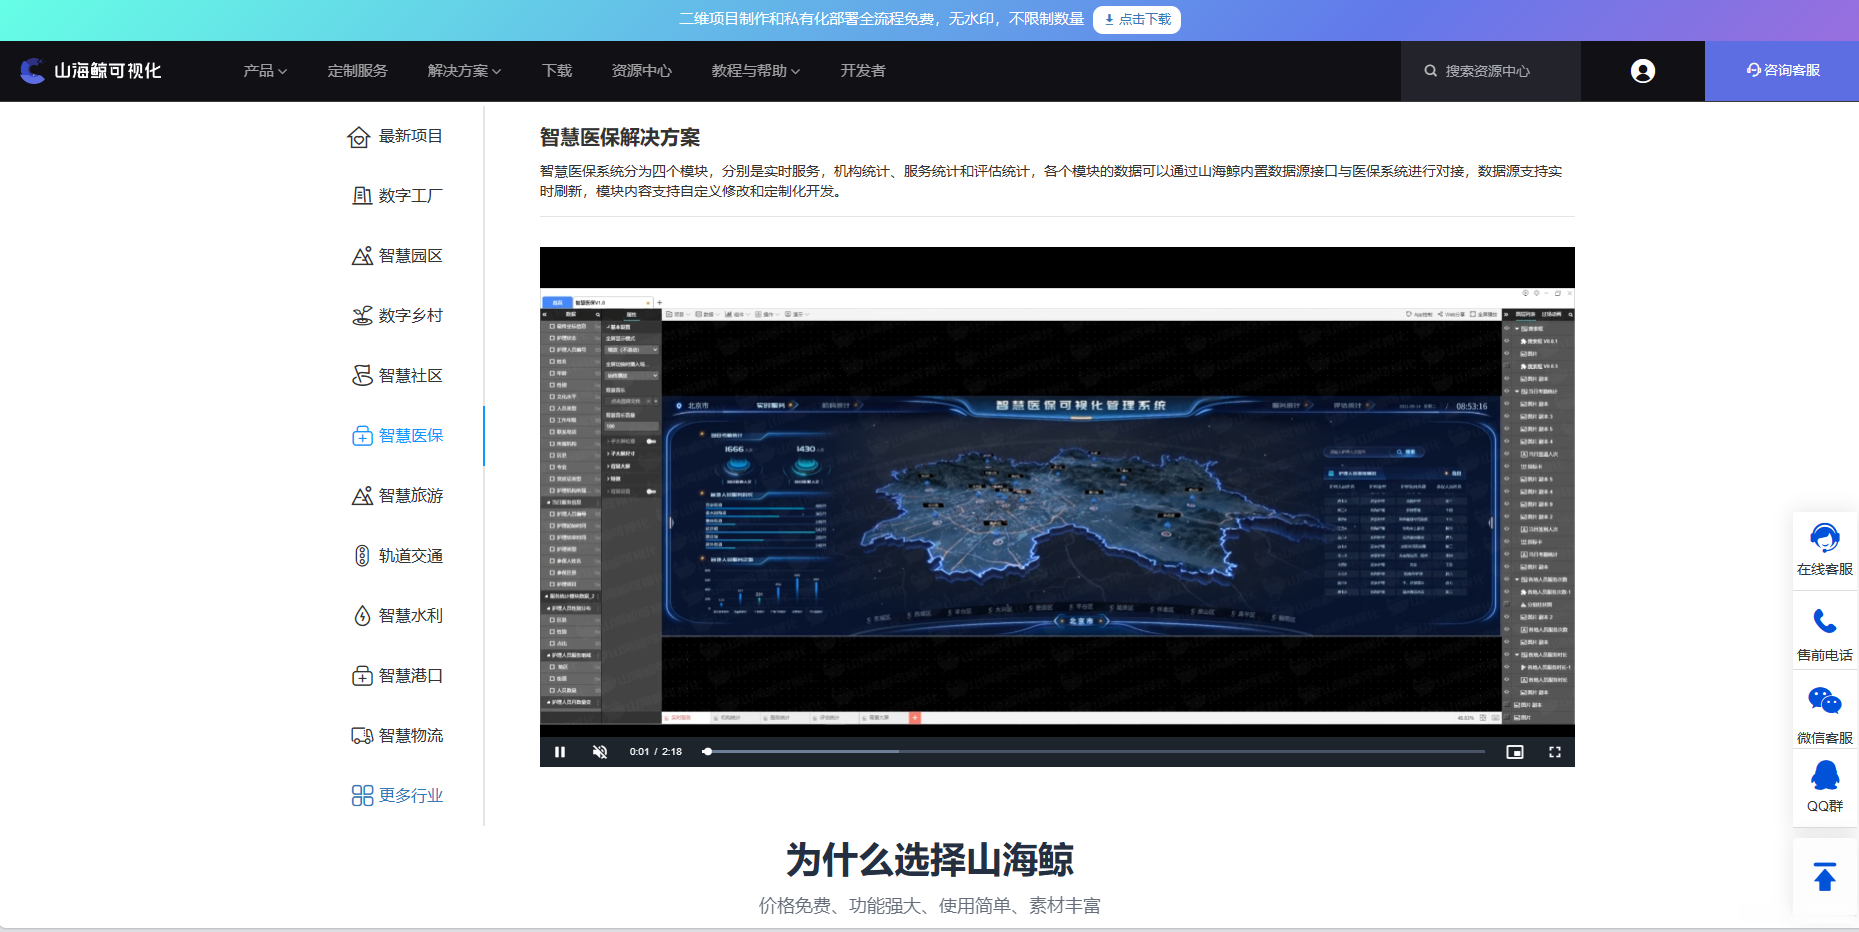Click the 咨询客服 button in the header
1859x932 pixels.
point(1782,71)
